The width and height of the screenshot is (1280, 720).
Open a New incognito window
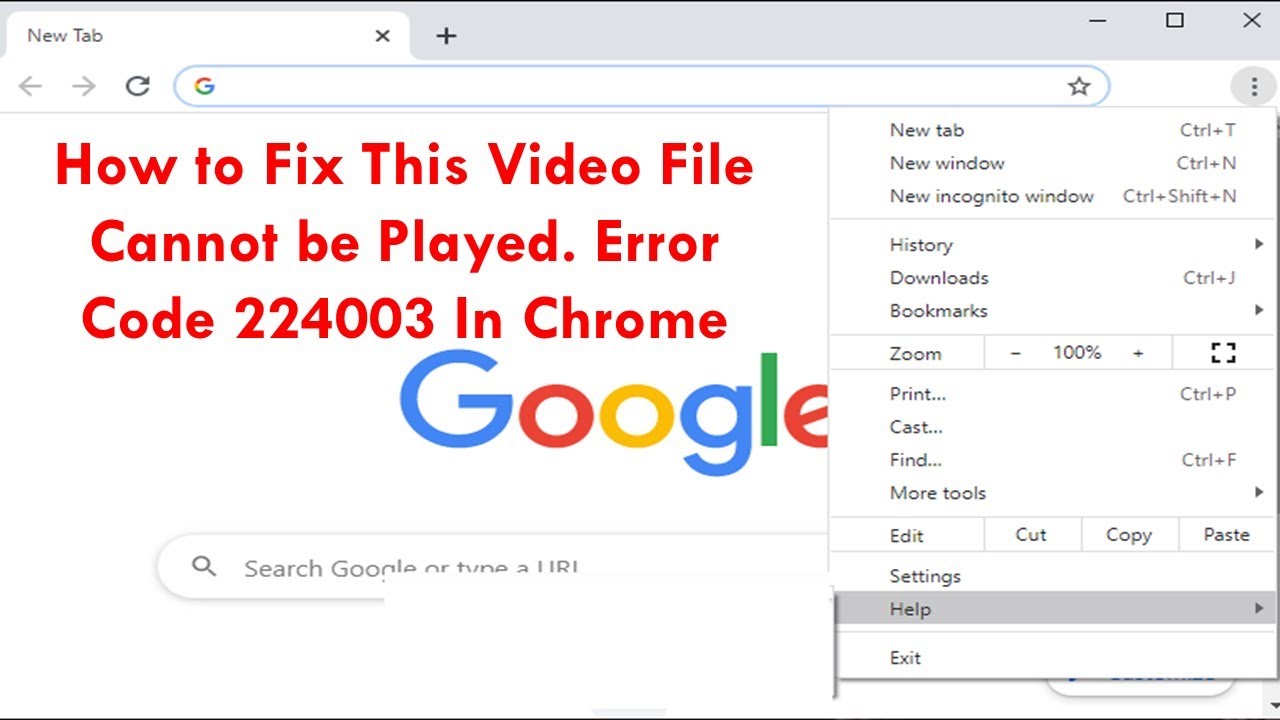1053,196
